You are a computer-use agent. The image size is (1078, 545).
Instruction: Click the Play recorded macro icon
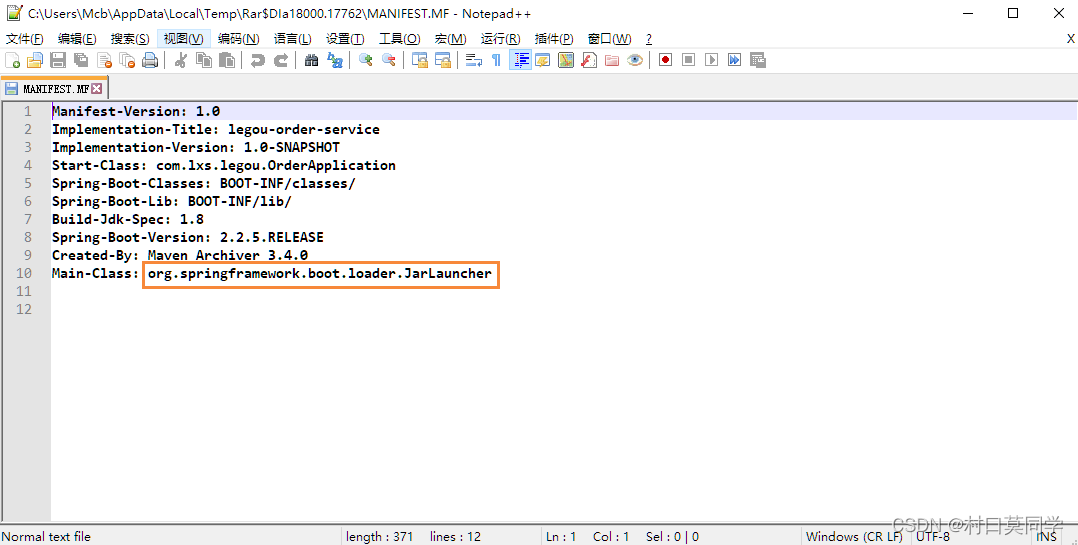pyautogui.click(x=712, y=60)
